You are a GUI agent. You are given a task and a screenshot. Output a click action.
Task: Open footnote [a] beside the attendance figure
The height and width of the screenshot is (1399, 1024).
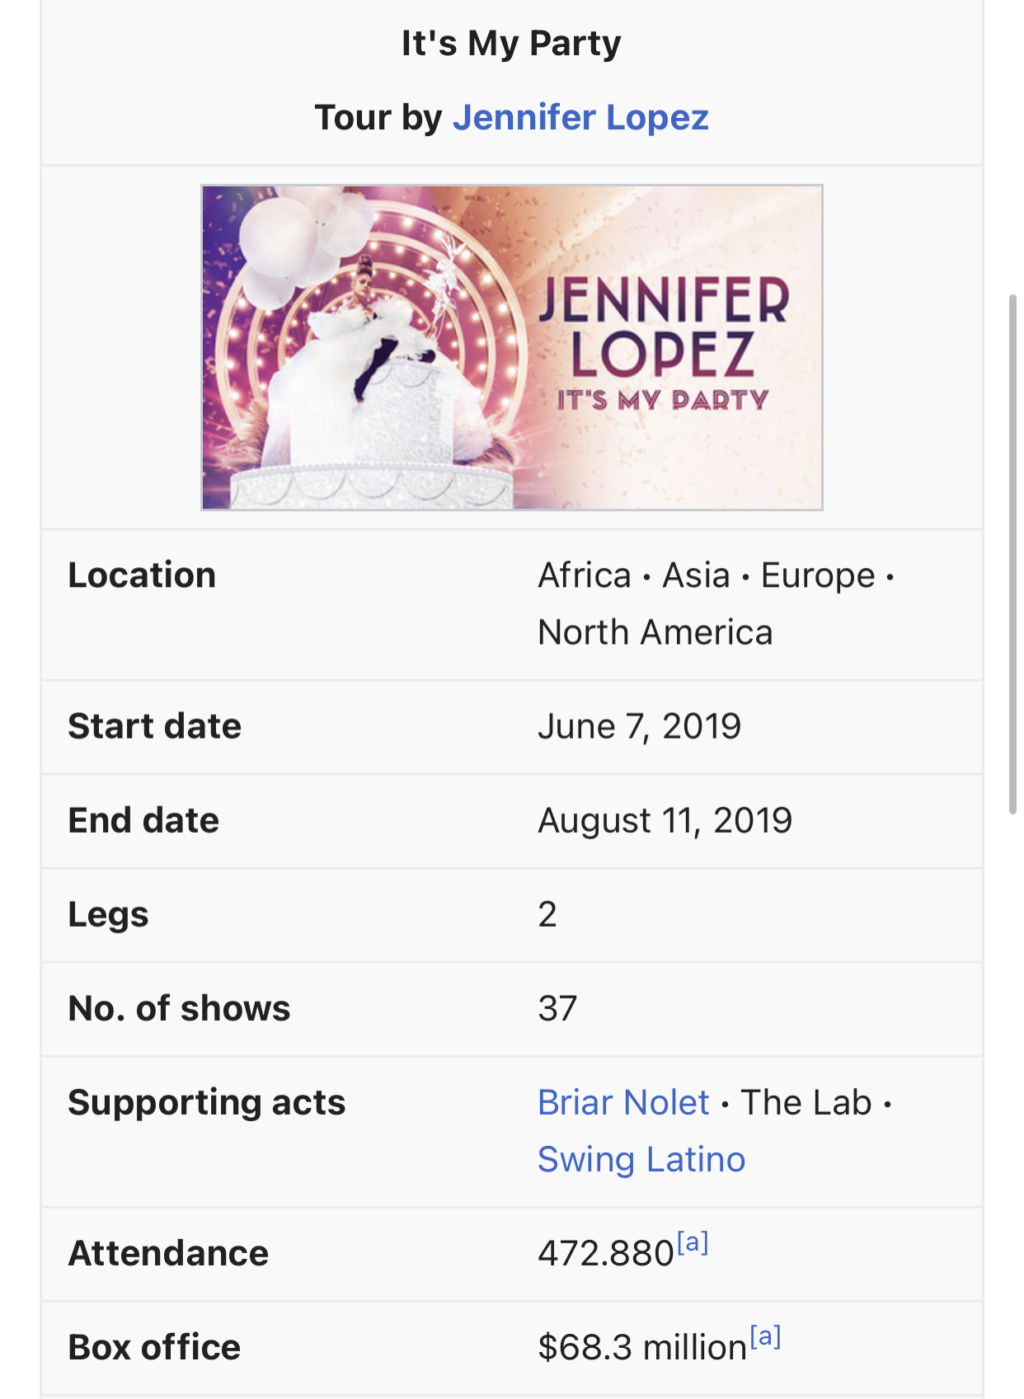(x=692, y=1243)
